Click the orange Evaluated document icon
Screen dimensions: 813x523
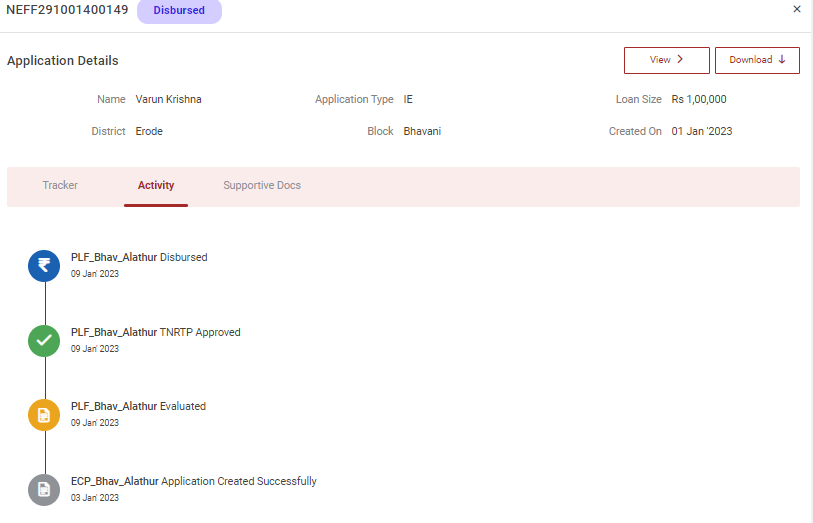pyautogui.click(x=44, y=414)
